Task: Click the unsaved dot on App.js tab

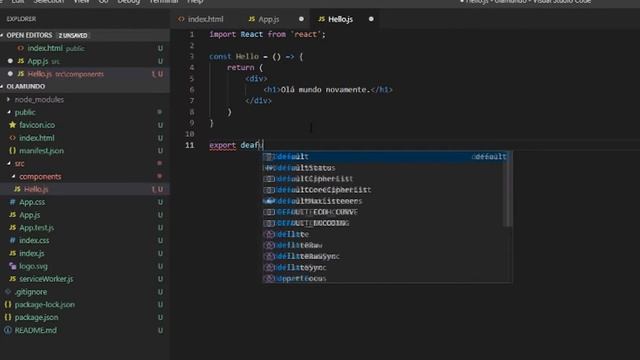Action: pos(301,19)
